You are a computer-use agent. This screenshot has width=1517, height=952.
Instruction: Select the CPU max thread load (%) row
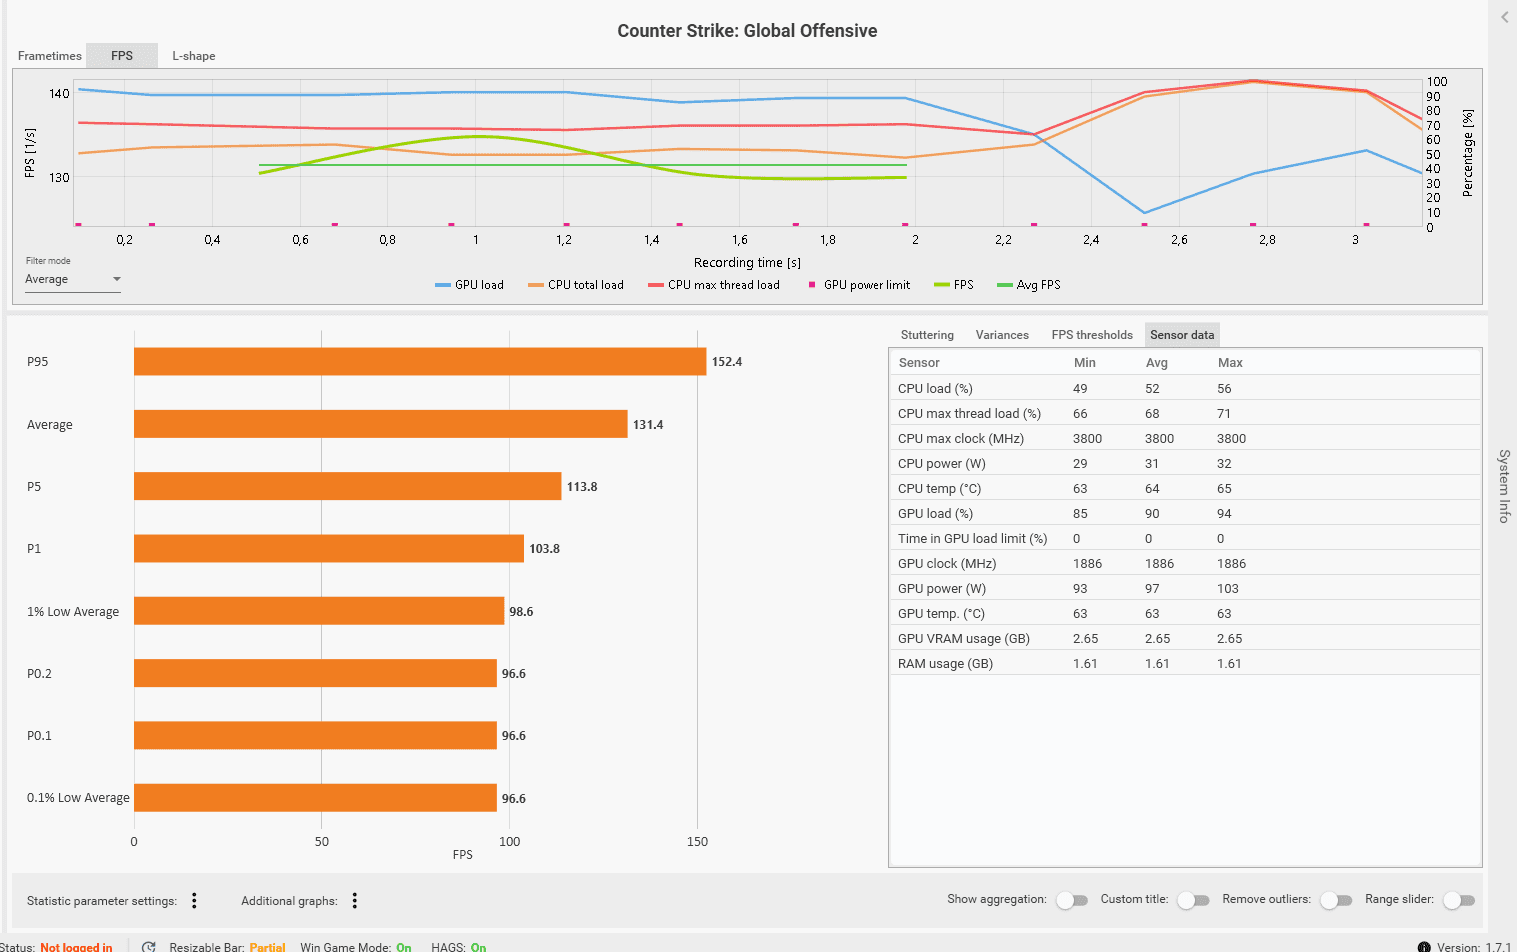[x=1185, y=413]
